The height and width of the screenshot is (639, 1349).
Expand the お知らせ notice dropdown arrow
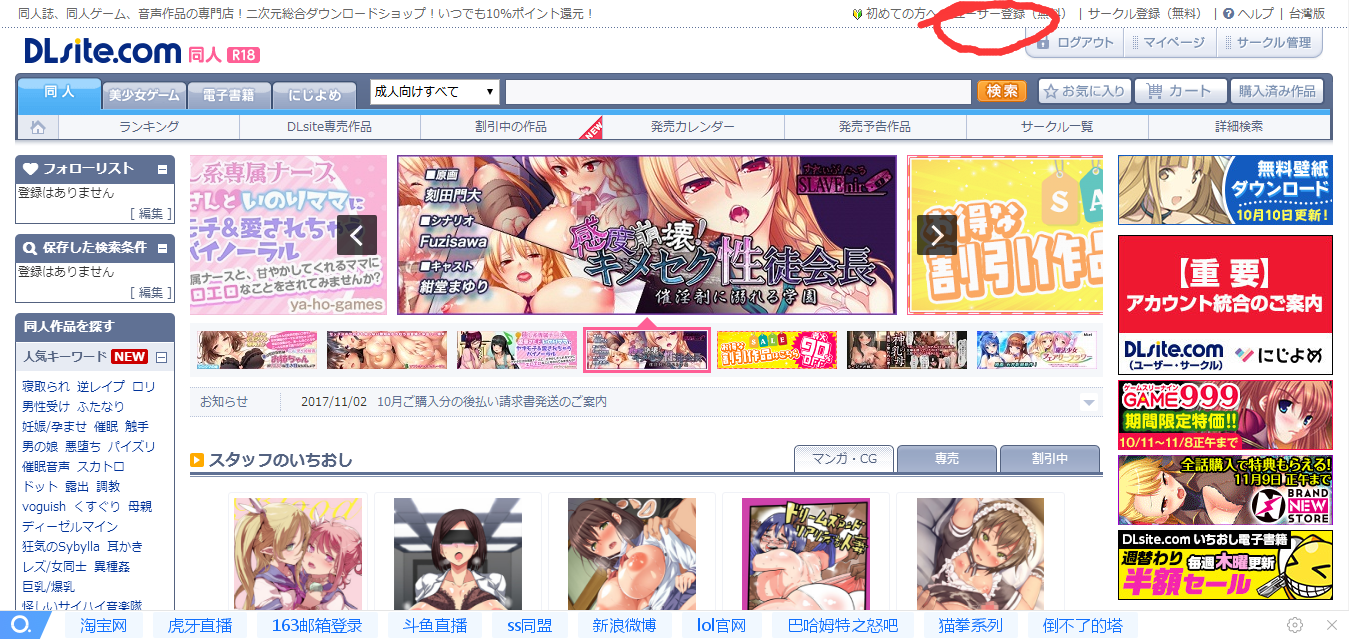(1089, 402)
